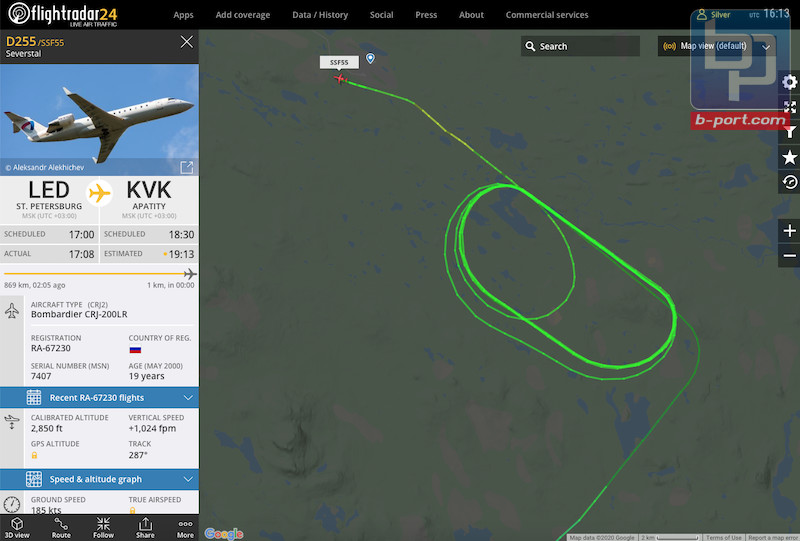Zoom in the map with plus button
This screenshot has width=800, height=541.
point(789,231)
